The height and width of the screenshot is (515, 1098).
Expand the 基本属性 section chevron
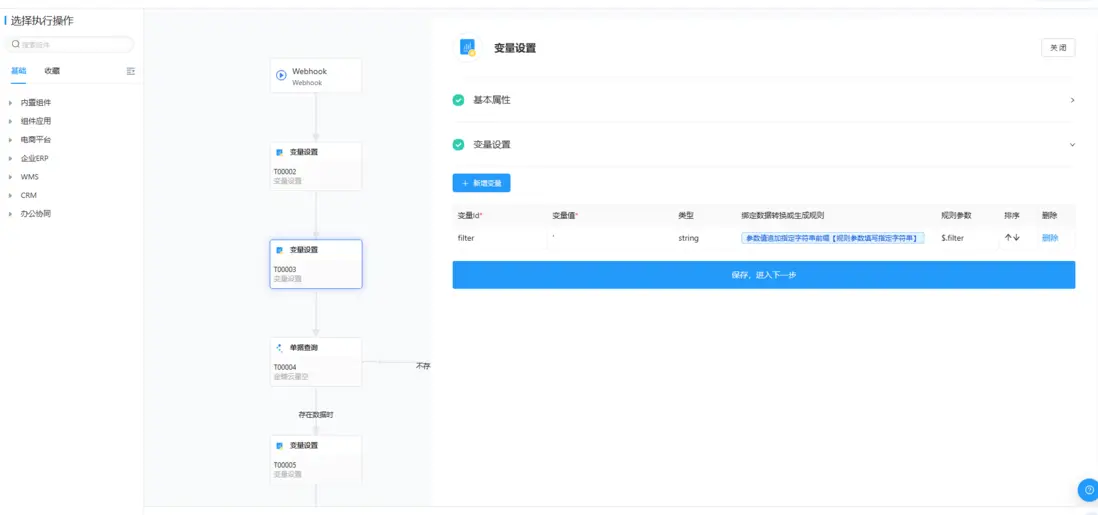click(x=1072, y=100)
